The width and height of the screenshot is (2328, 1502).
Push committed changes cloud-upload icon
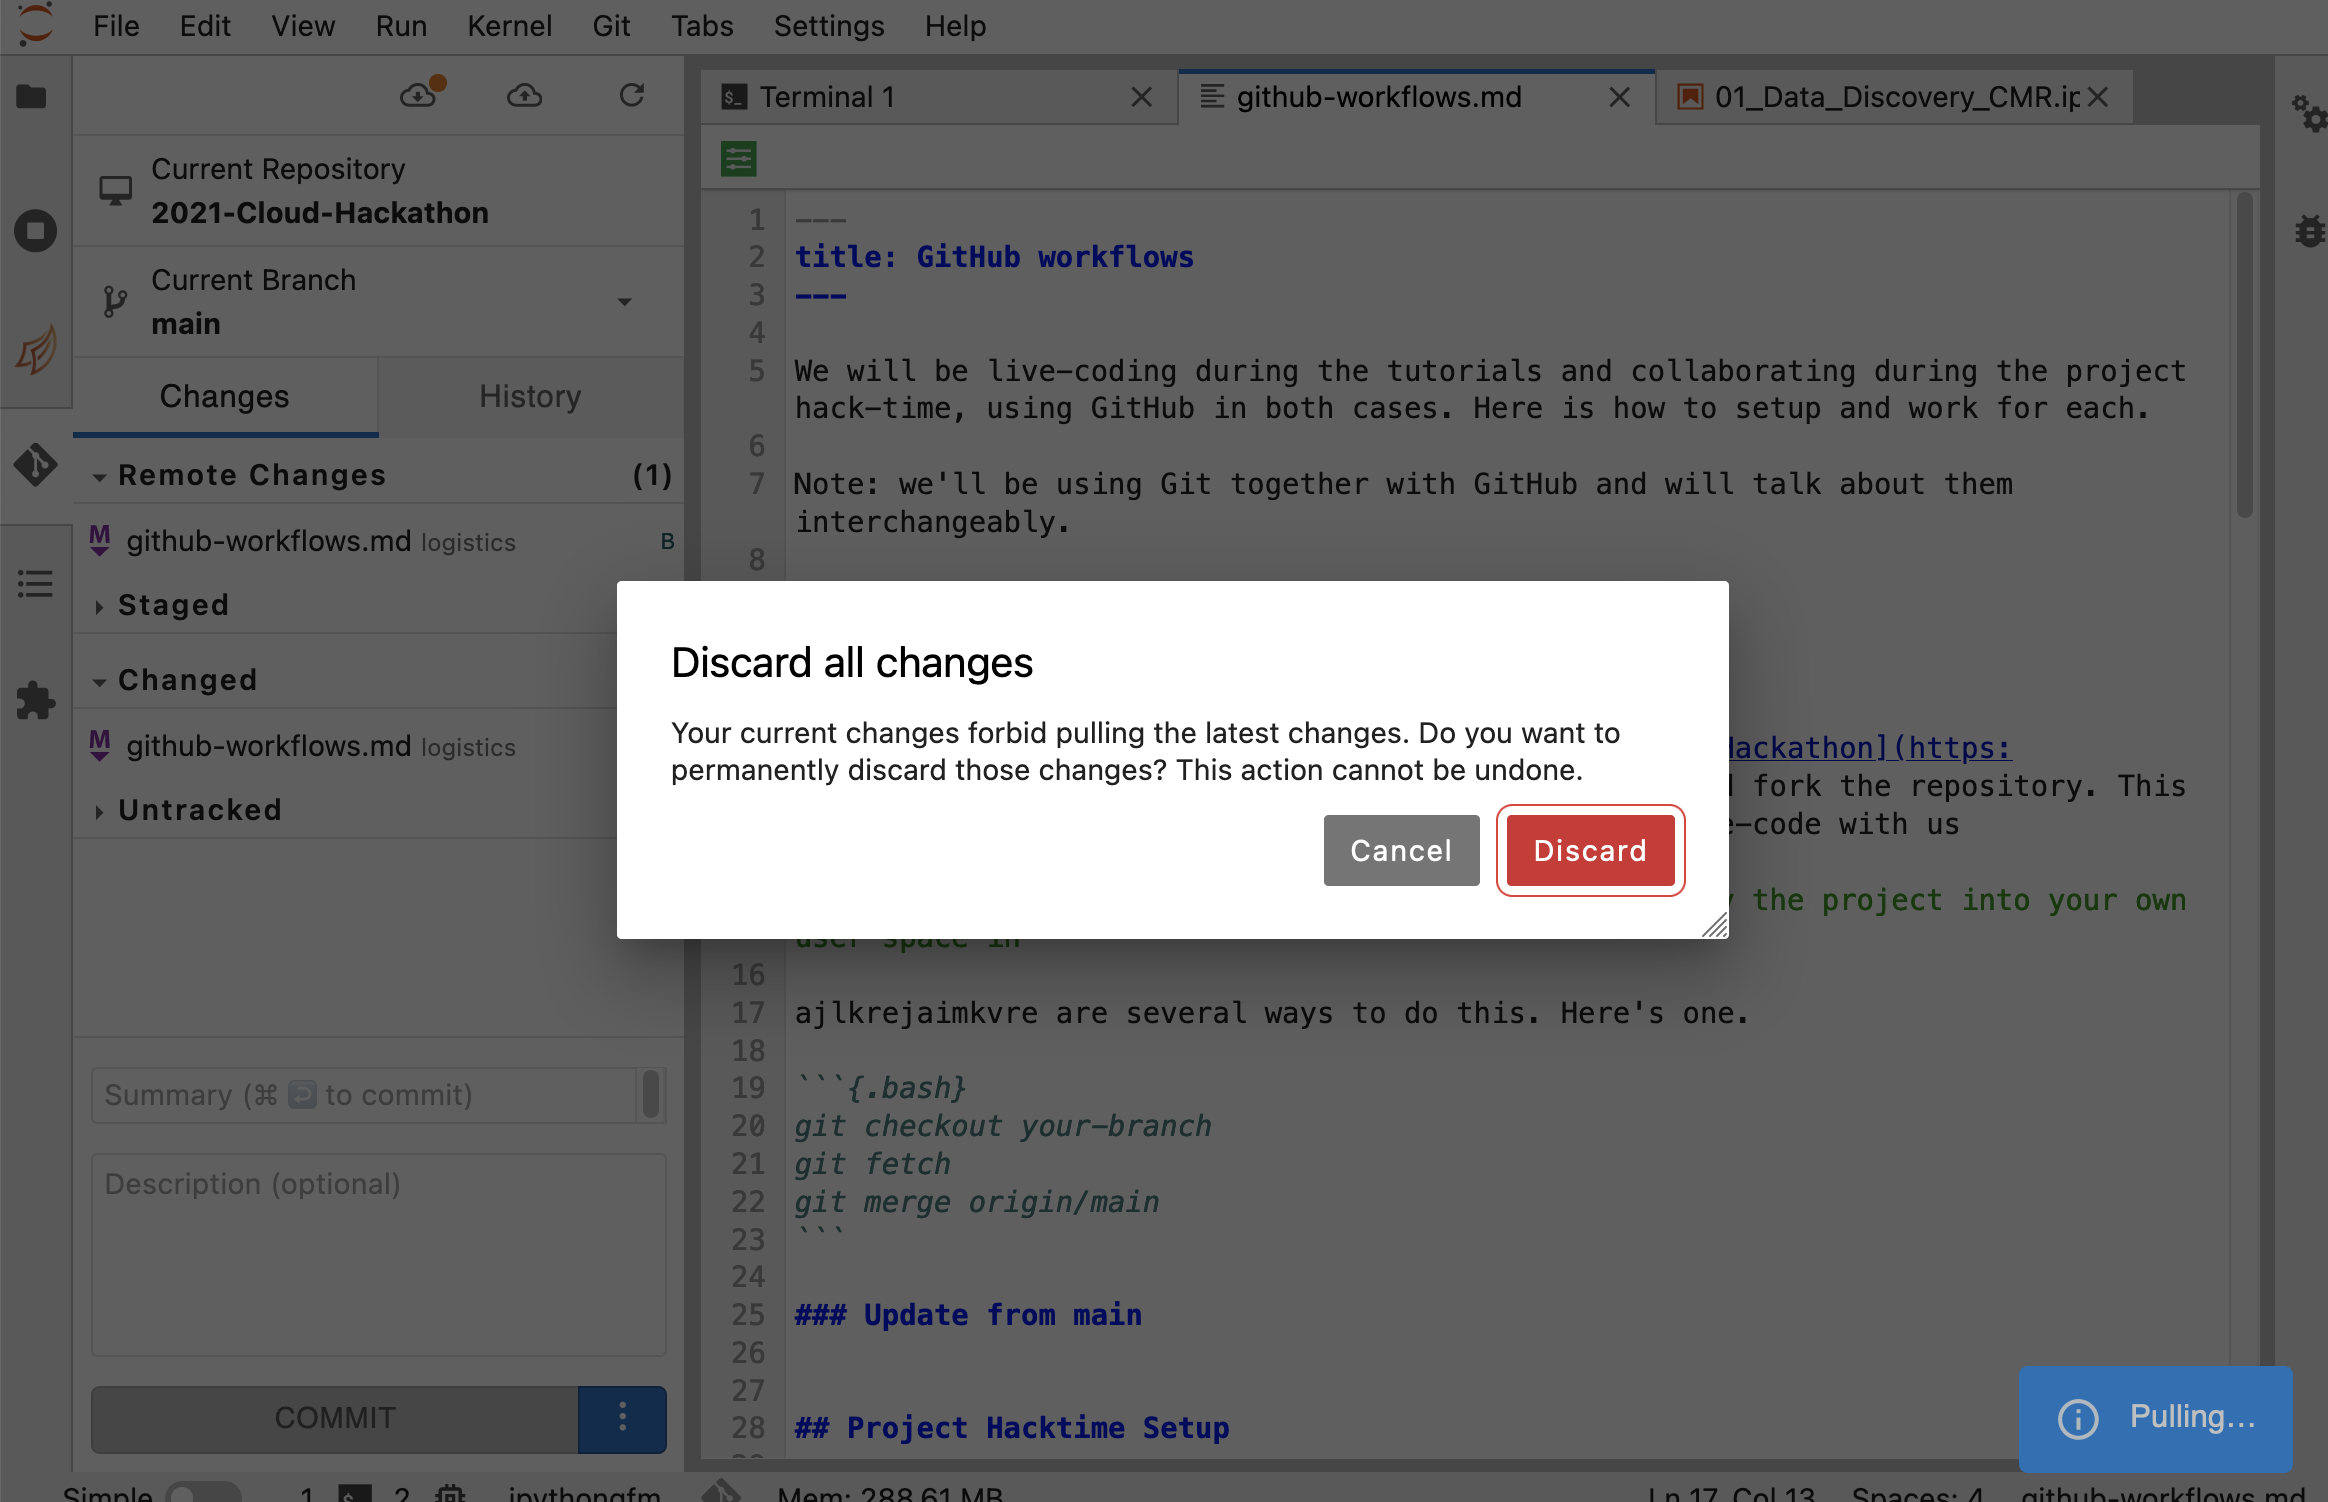[x=524, y=96]
